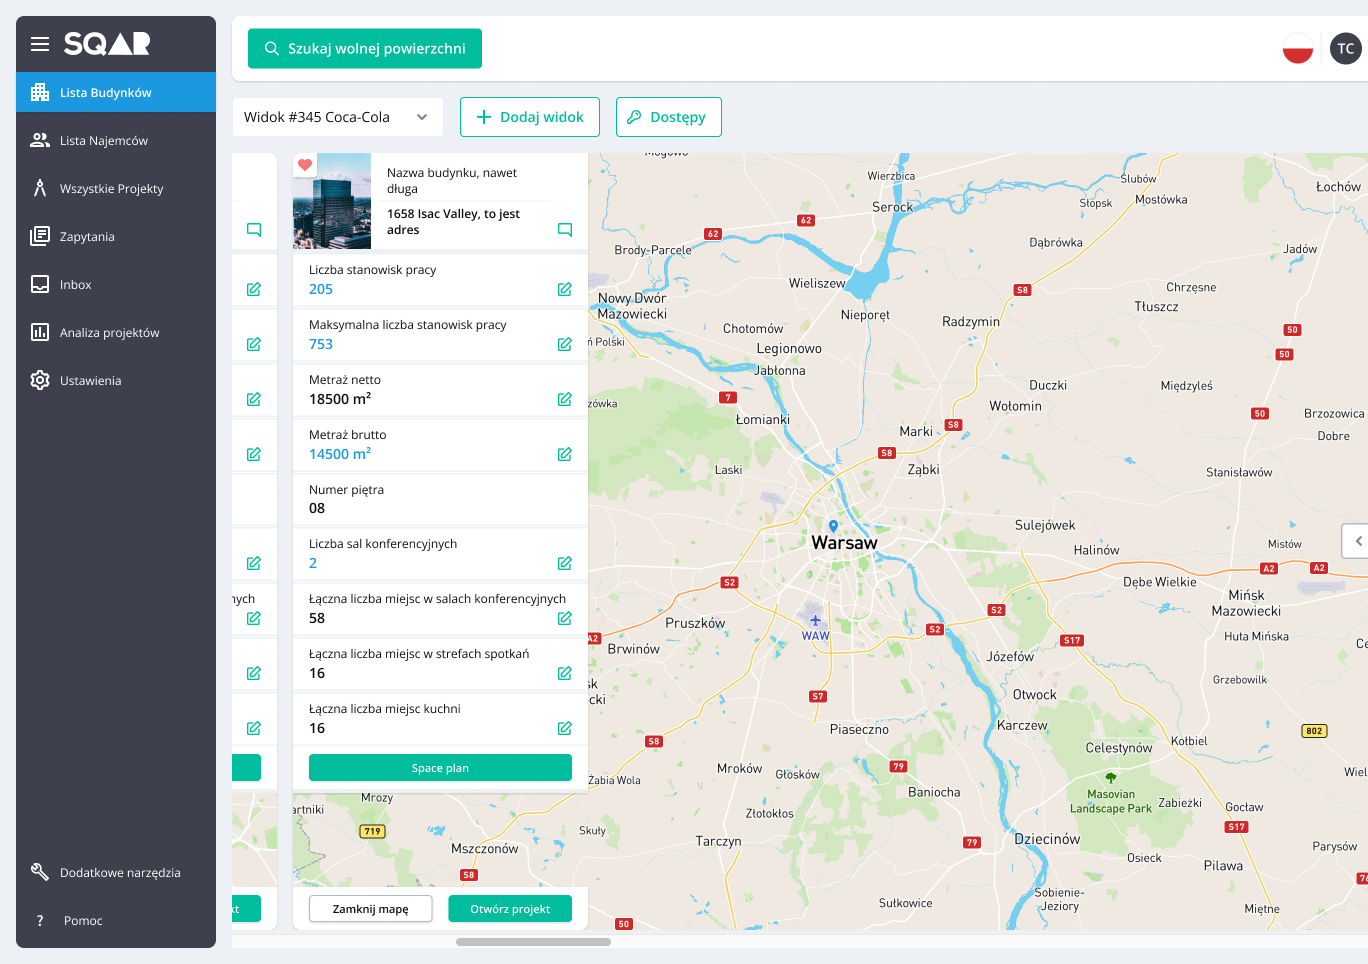Viewport: 1368px width, 964px height.
Task: Open the TC user avatar menu
Action: click(1346, 48)
